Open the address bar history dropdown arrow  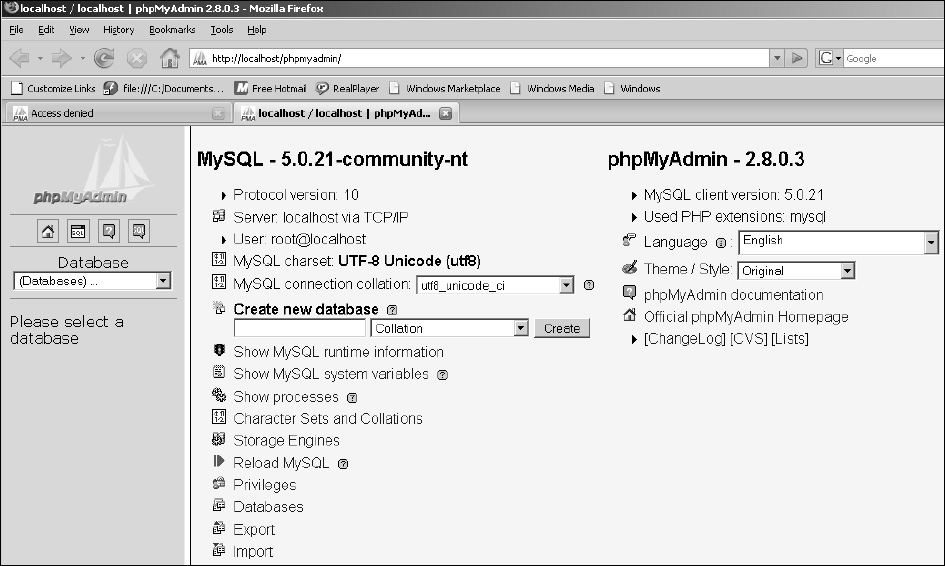(x=777, y=58)
